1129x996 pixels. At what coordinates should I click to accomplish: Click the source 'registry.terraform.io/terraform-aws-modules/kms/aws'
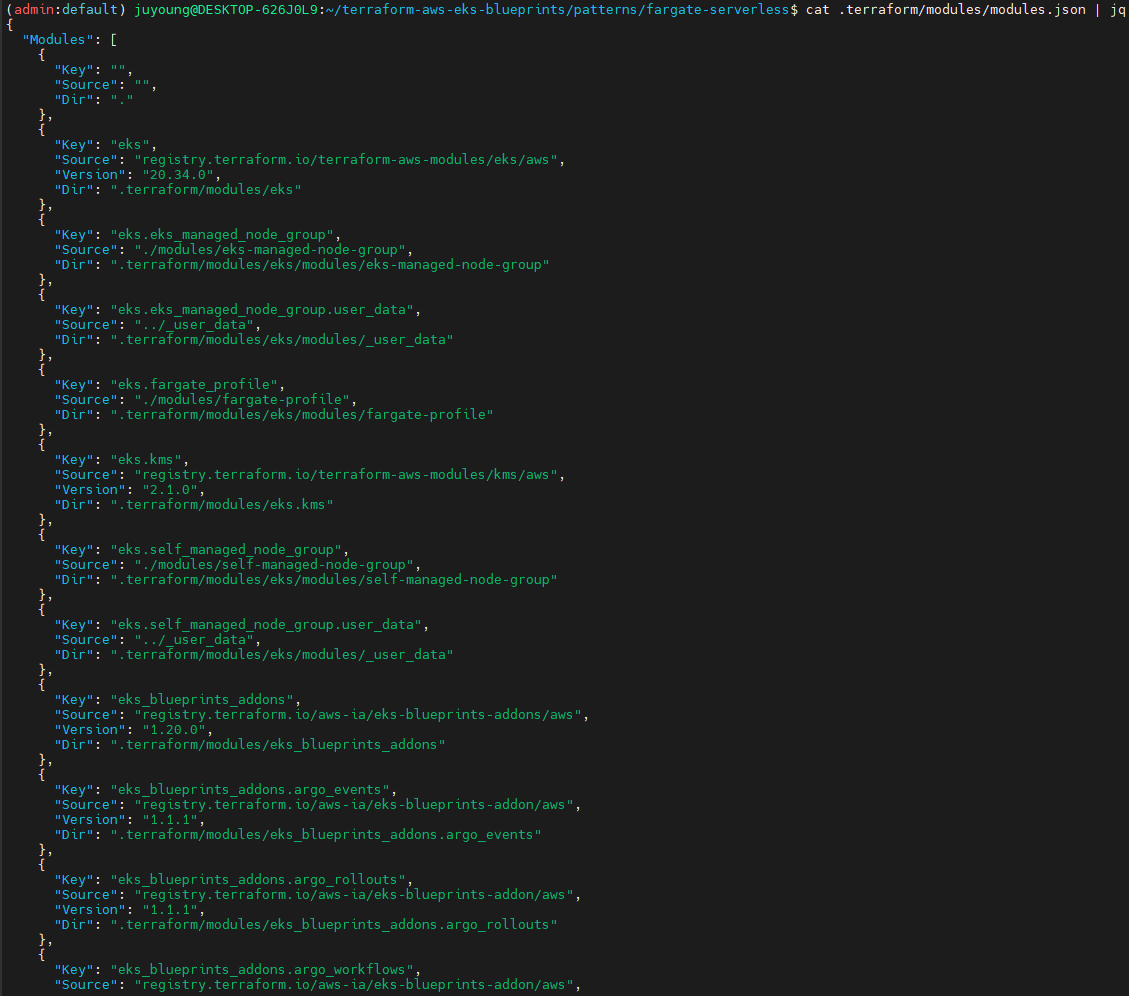(346, 475)
